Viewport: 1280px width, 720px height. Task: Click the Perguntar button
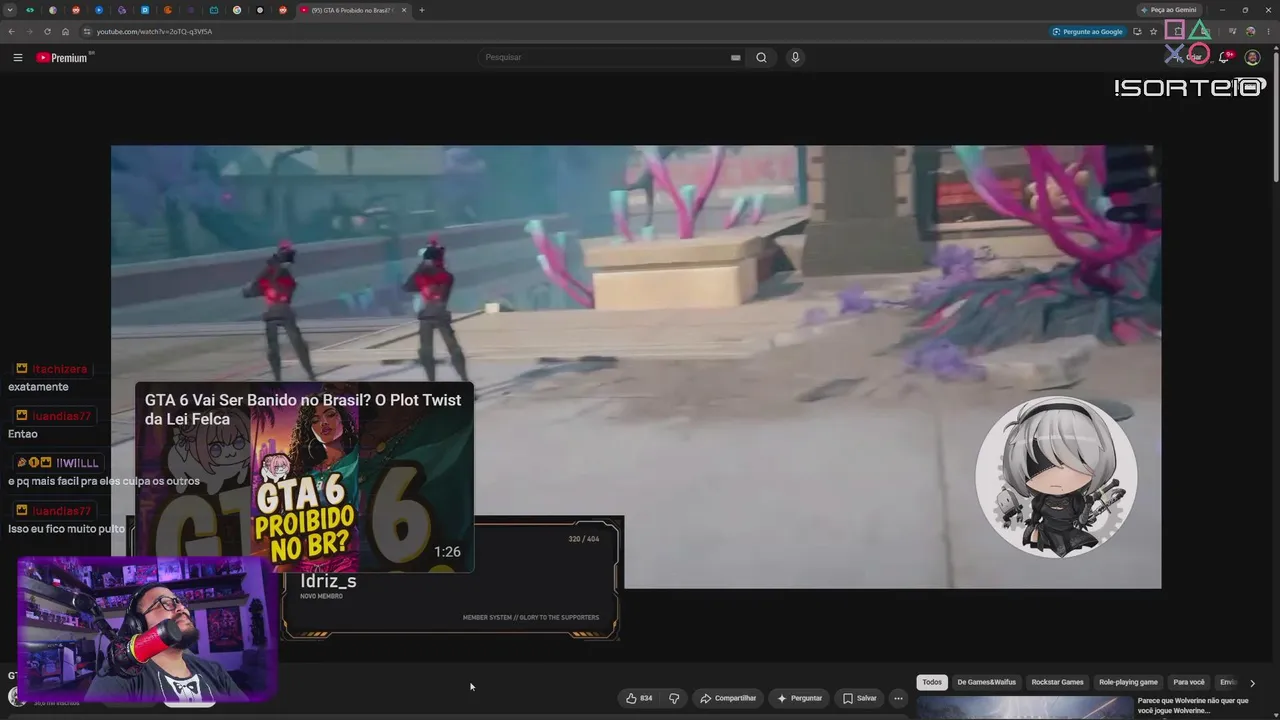tap(799, 698)
